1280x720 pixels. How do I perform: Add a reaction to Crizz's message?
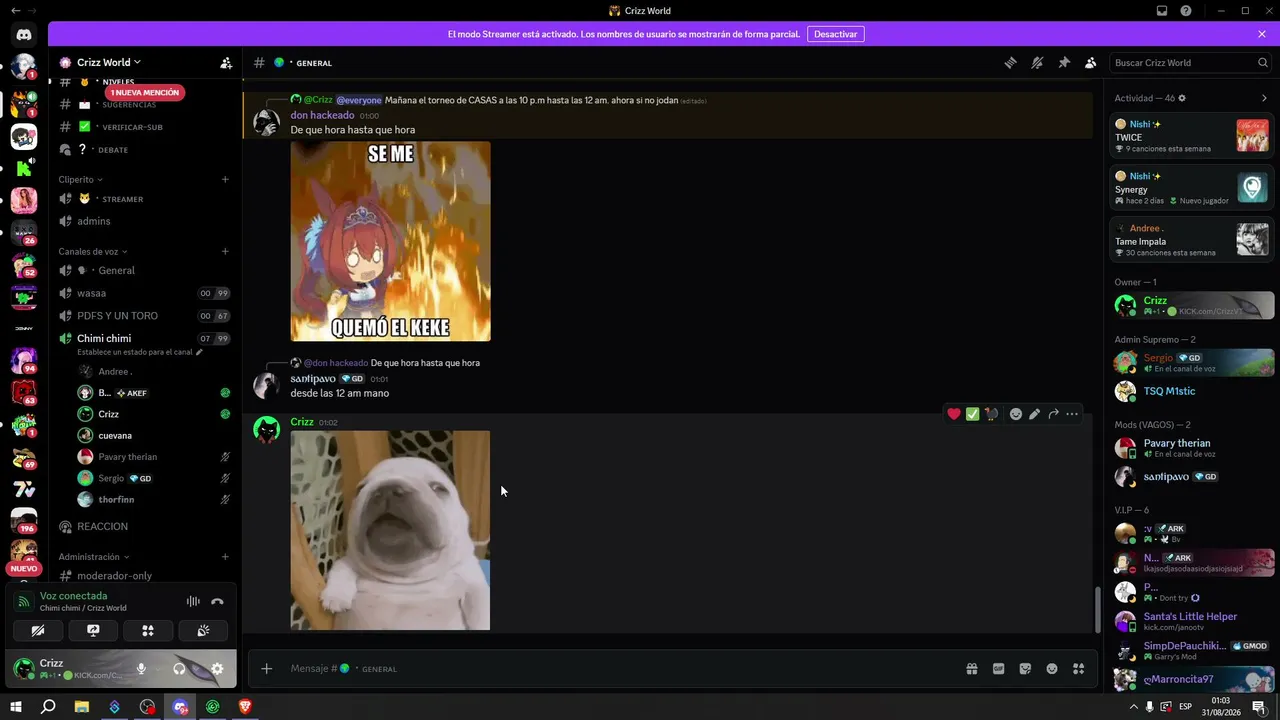(x=1016, y=414)
